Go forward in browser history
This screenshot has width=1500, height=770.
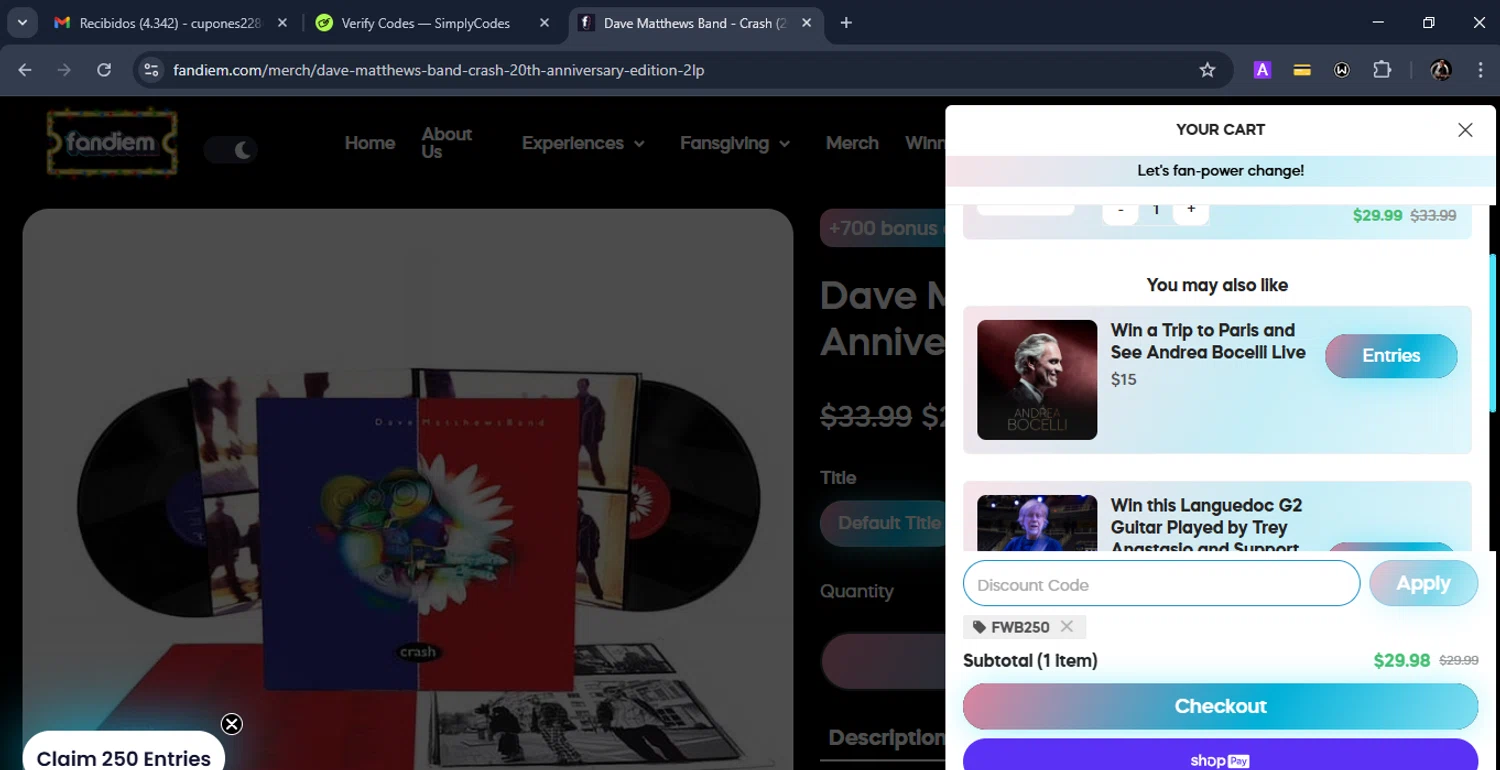[x=64, y=70]
